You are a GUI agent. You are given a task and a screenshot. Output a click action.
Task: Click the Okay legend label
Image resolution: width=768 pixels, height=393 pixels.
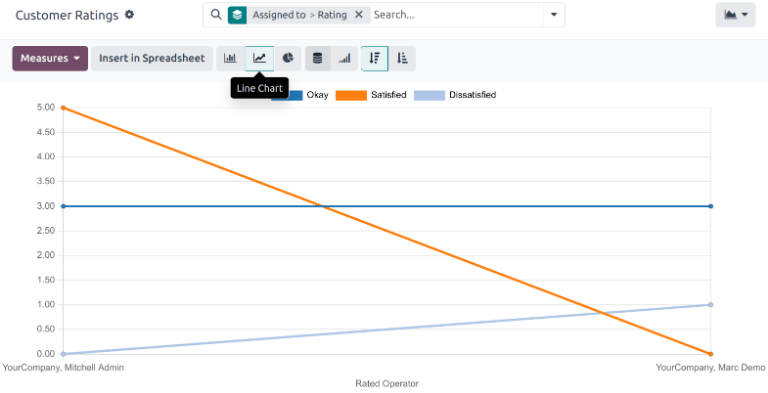(317, 95)
